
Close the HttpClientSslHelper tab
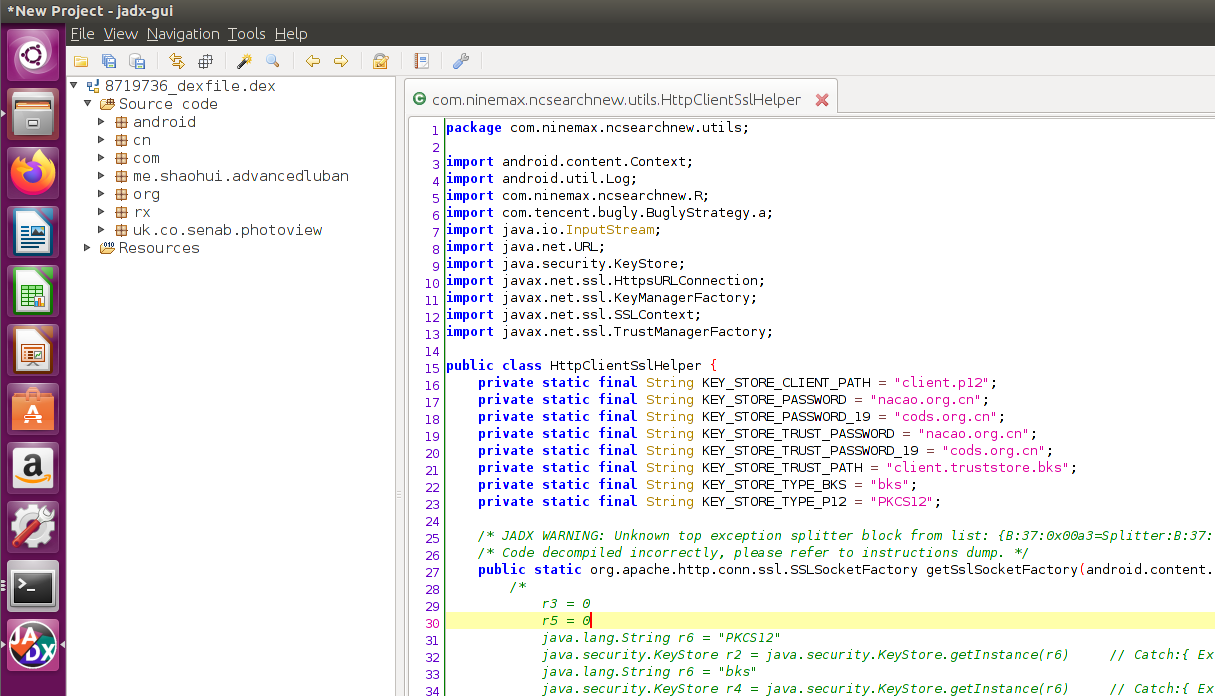822,100
